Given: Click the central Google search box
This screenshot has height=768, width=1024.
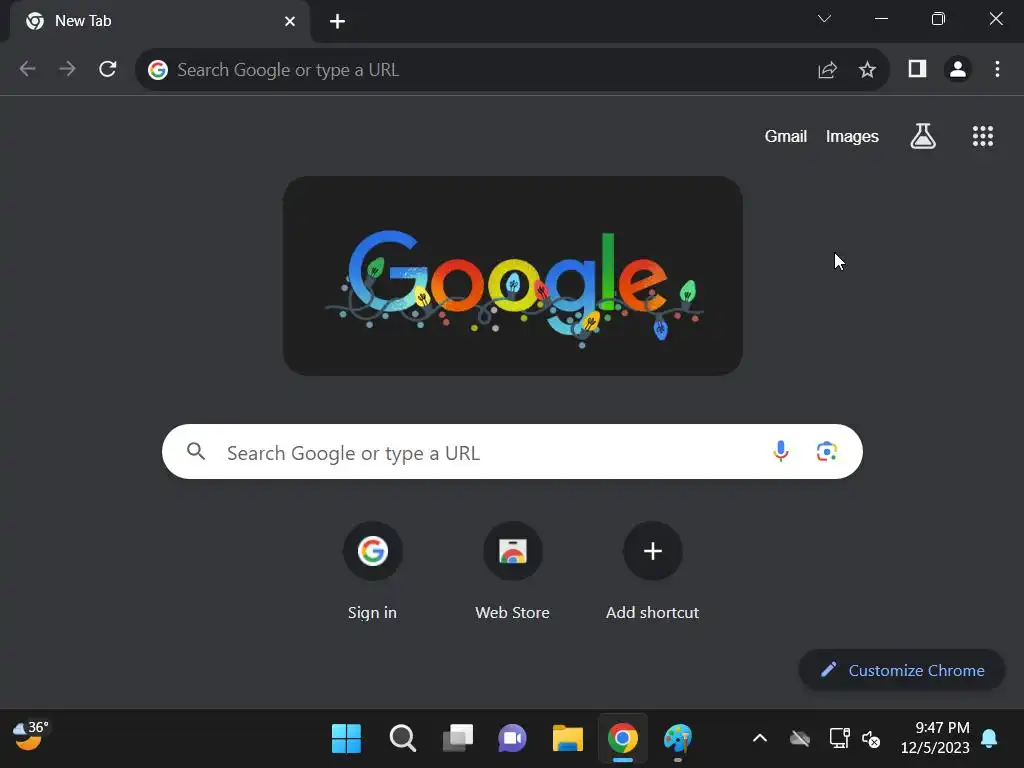Looking at the screenshot, I should (512, 452).
